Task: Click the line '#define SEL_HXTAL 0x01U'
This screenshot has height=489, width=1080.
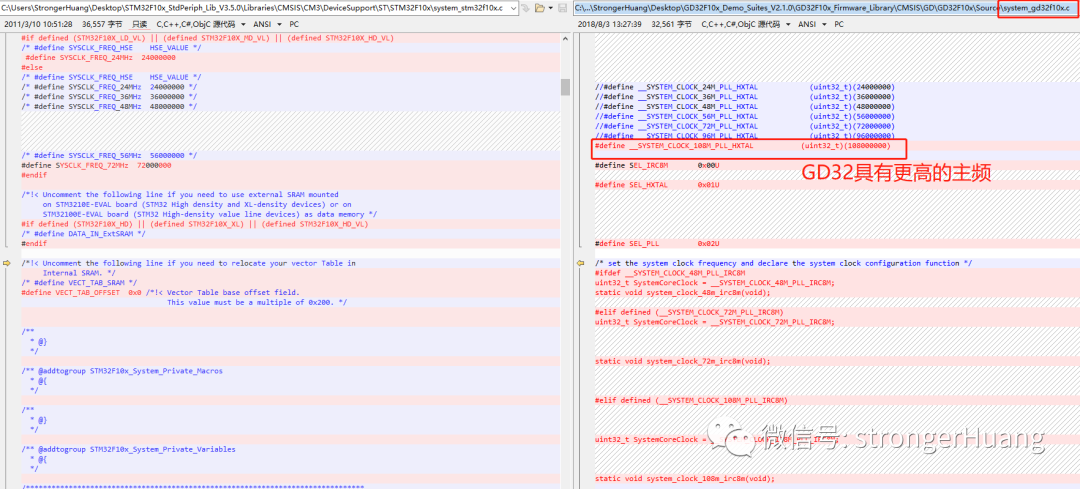Action: [657, 185]
